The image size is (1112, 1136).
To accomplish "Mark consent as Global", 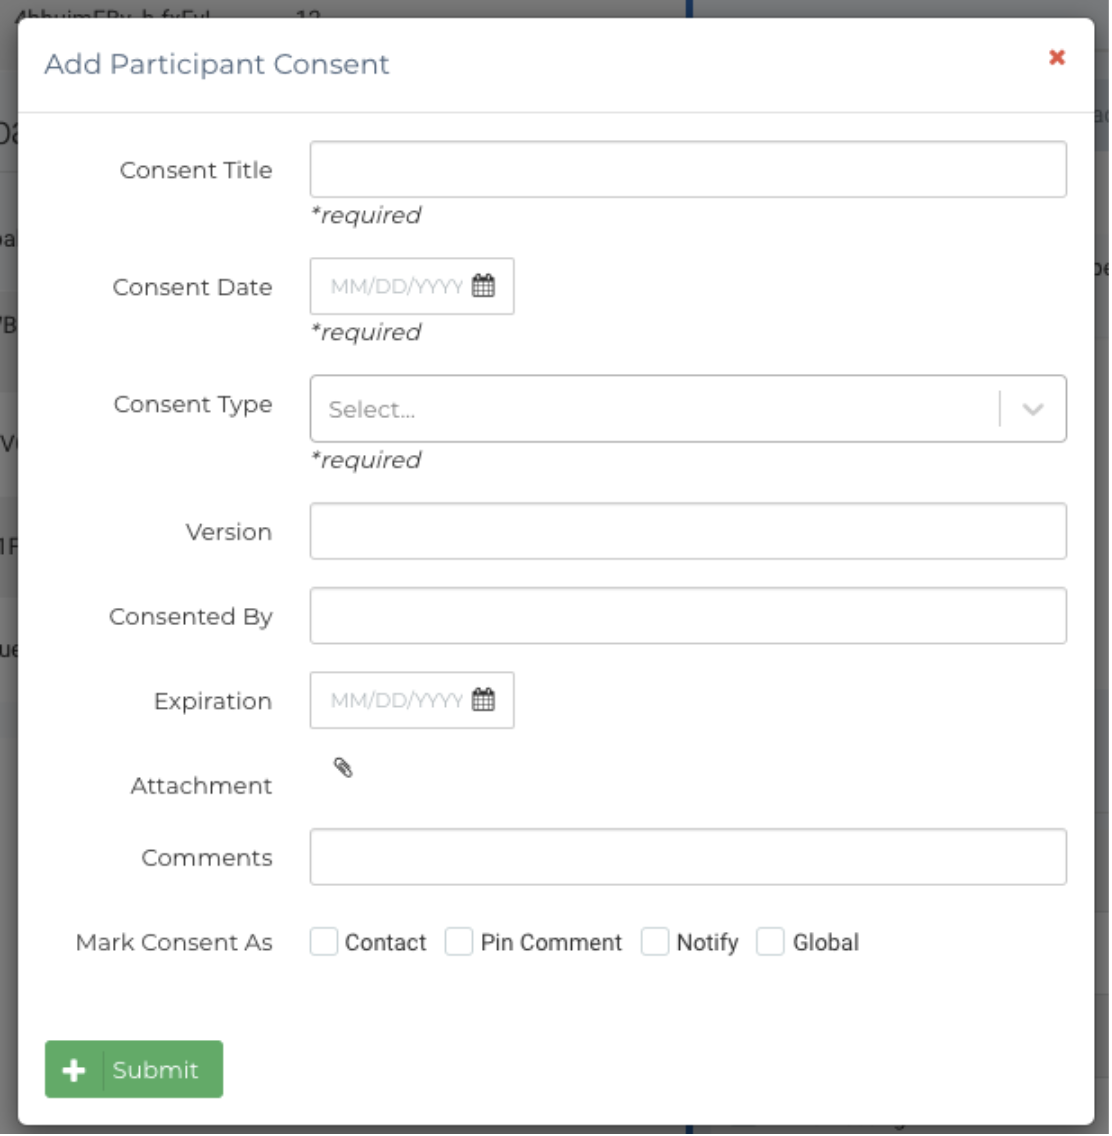I will [x=770, y=942].
